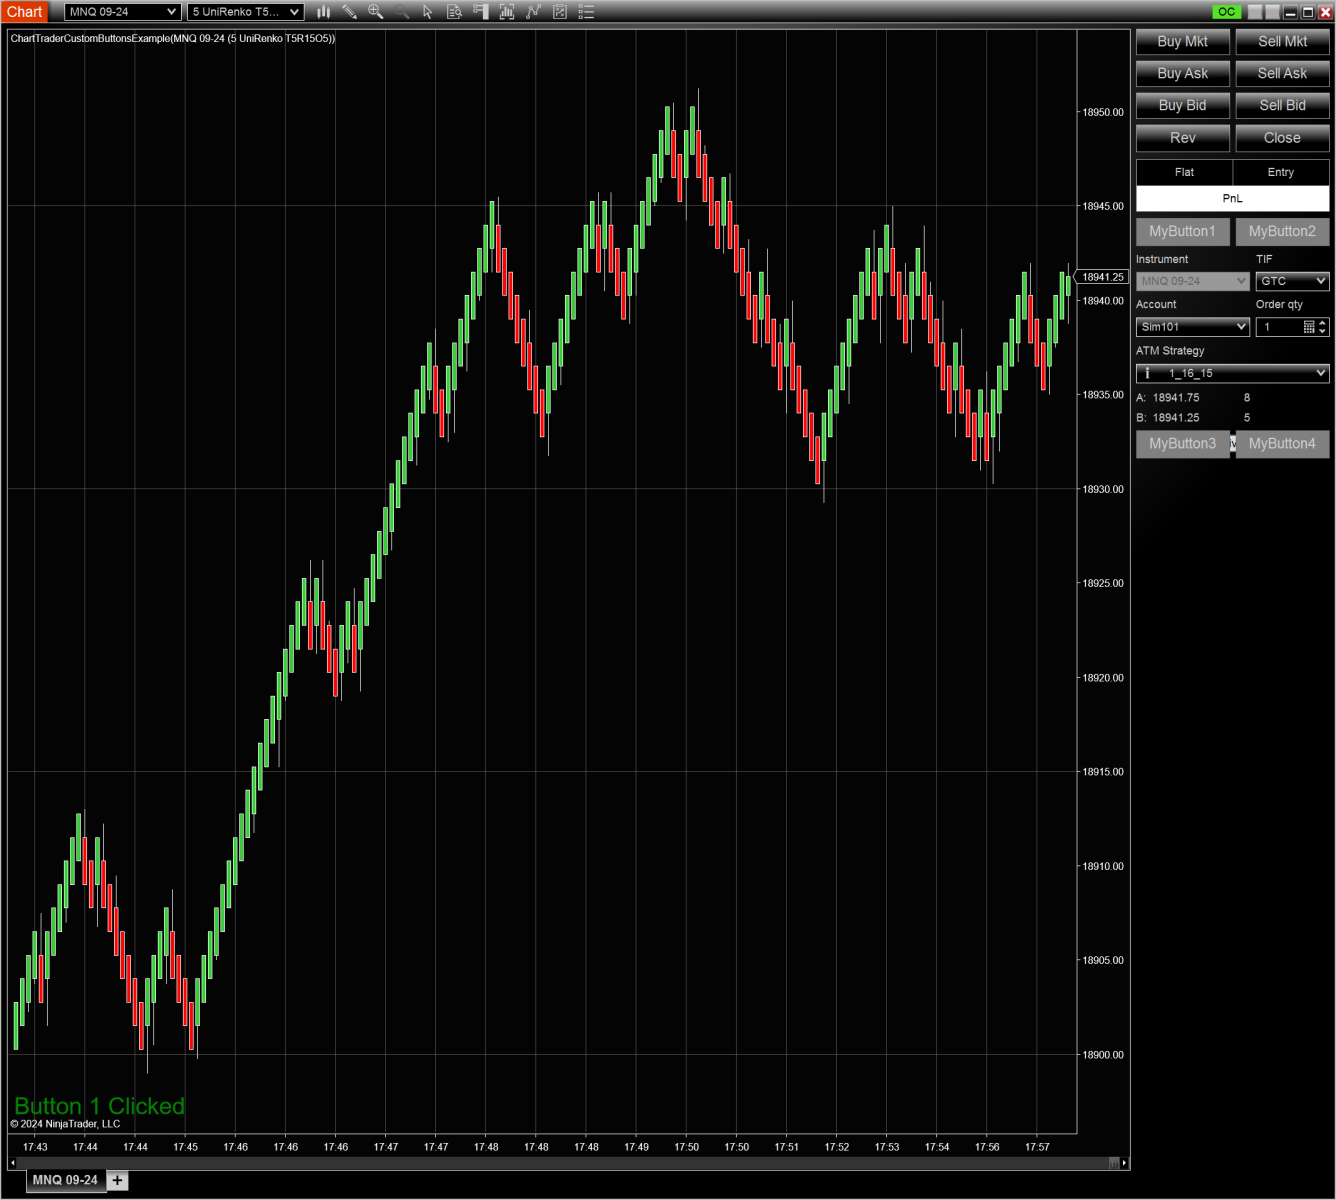1336x1200 pixels.
Task: Click the Entry cell
Action: coord(1281,173)
